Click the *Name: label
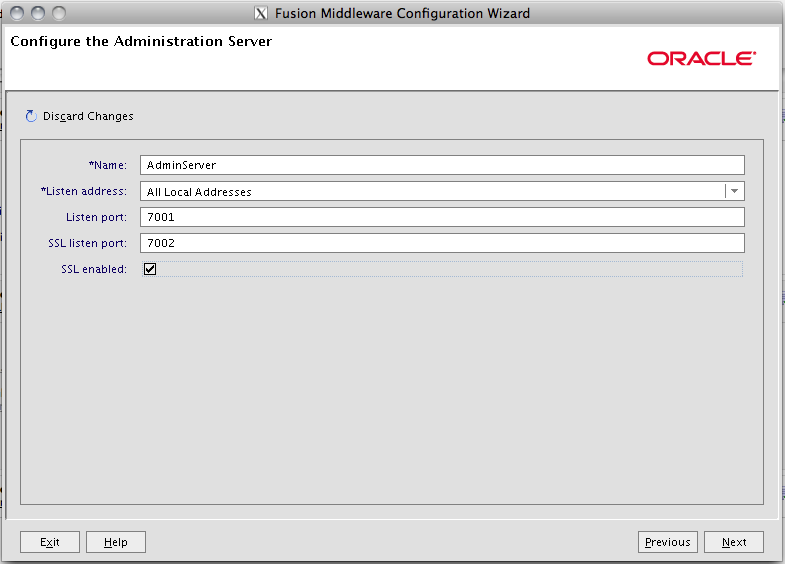This screenshot has width=785, height=564. click(108, 165)
